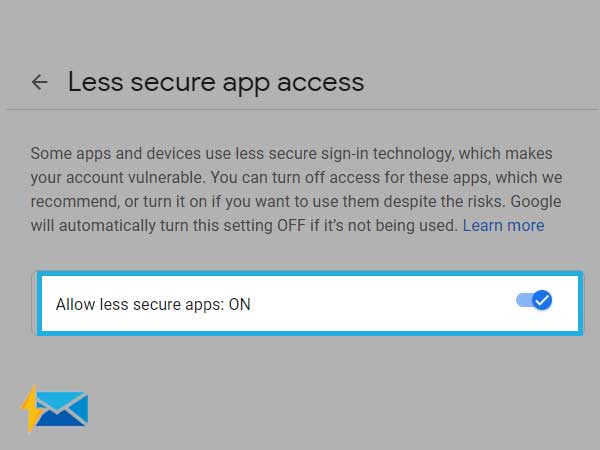
Task: Click the "ON" status text in the card
Action: click(x=240, y=305)
